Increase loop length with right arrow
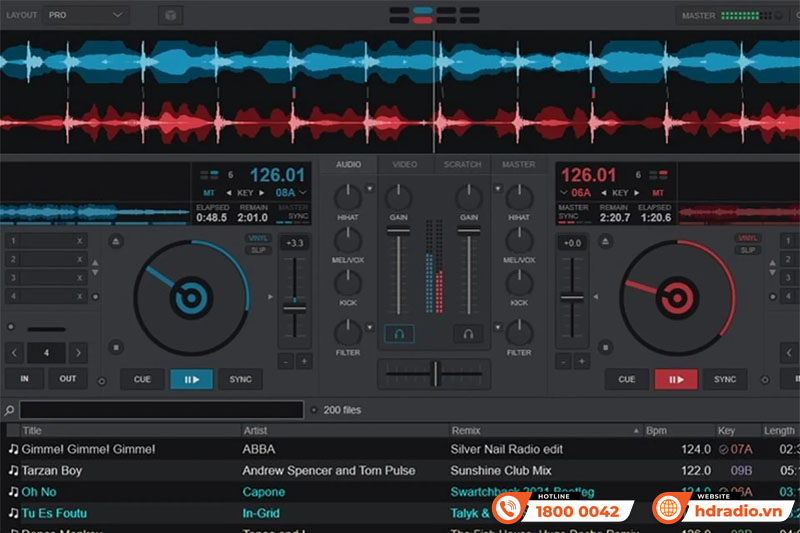This screenshot has width=800, height=533. coord(78,352)
